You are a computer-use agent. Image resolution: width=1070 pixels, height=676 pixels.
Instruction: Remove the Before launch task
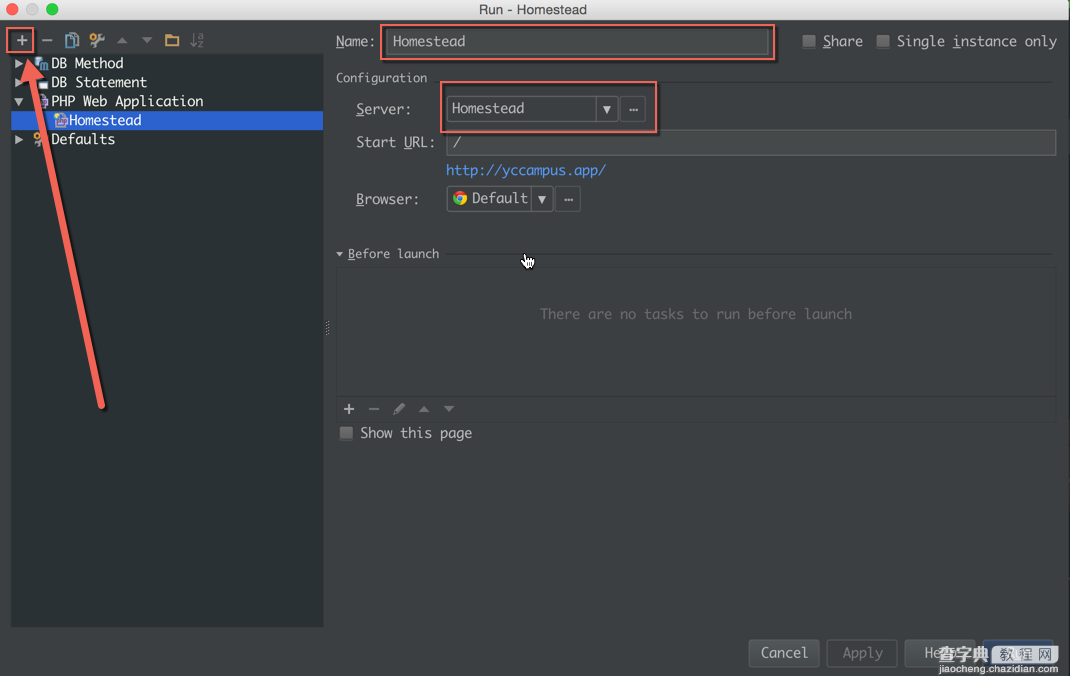(374, 409)
